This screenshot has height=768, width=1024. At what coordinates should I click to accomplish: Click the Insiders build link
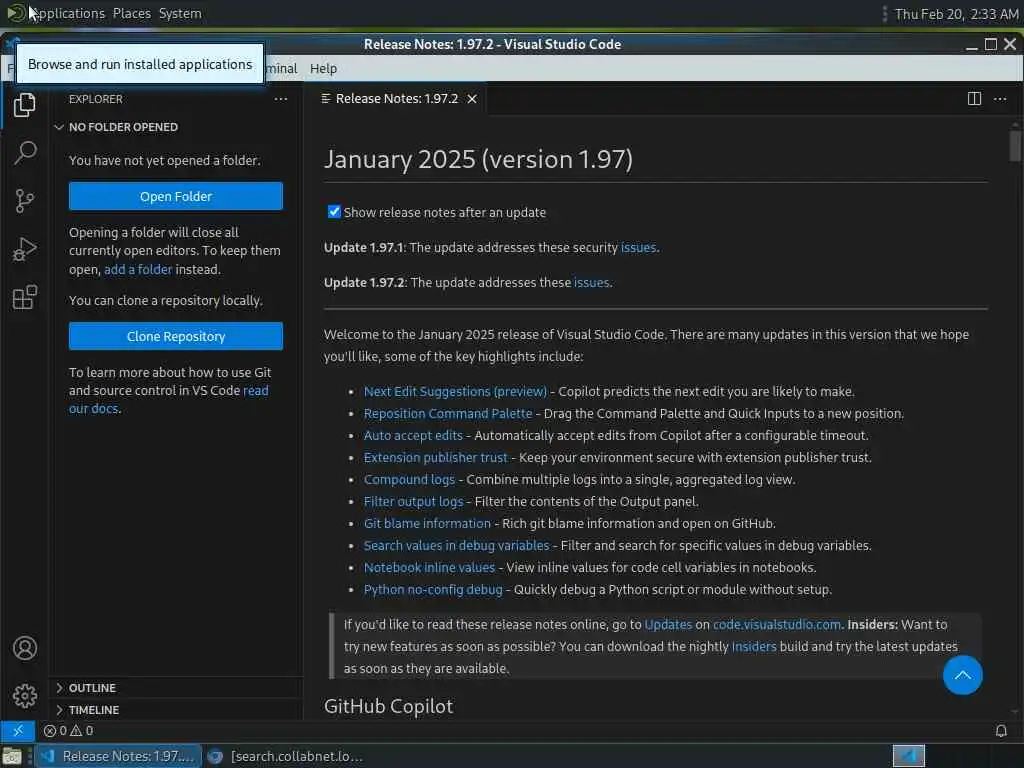pos(754,647)
